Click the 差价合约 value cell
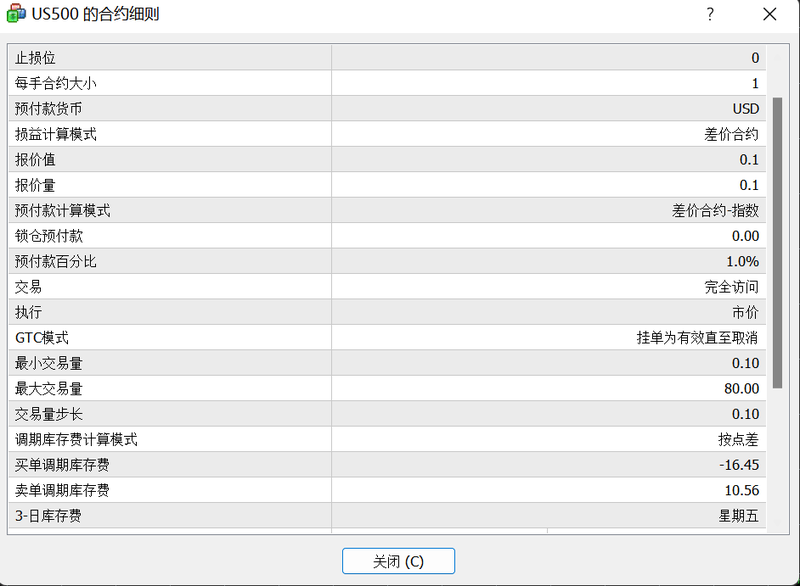The width and height of the screenshot is (800, 586). (x=731, y=135)
